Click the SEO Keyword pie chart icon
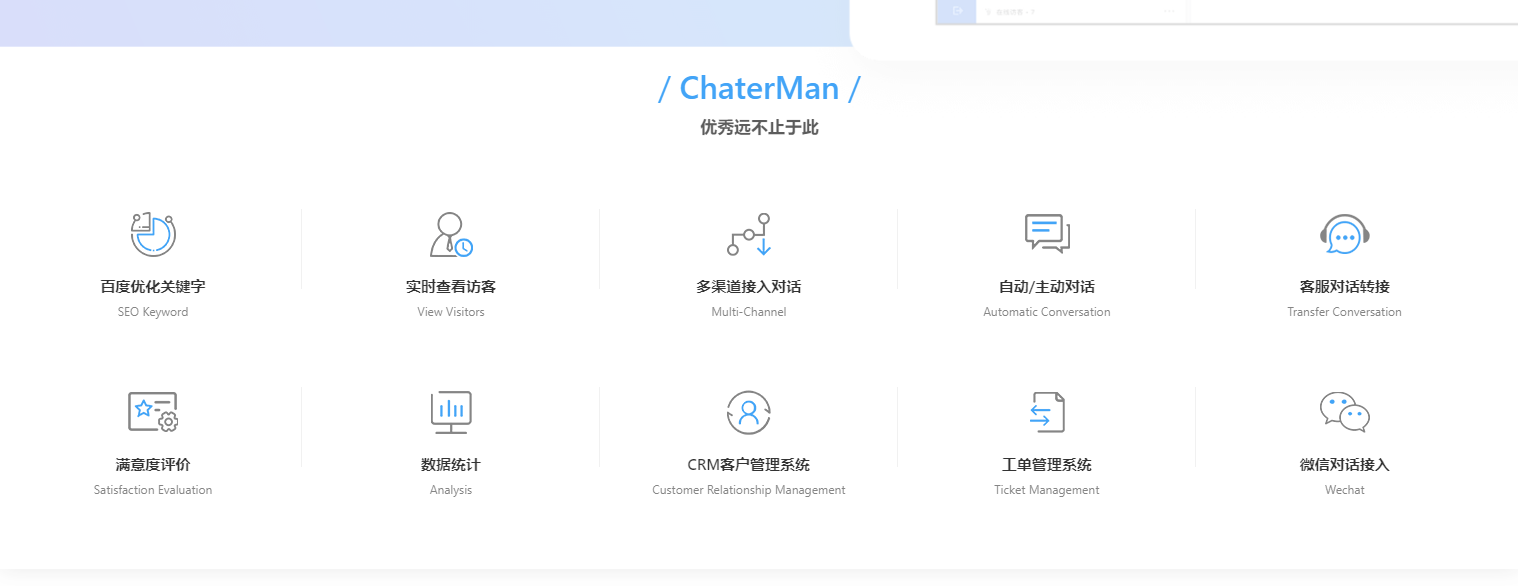The height and width of the screenshot is (586, 1518). click(153, 234)
